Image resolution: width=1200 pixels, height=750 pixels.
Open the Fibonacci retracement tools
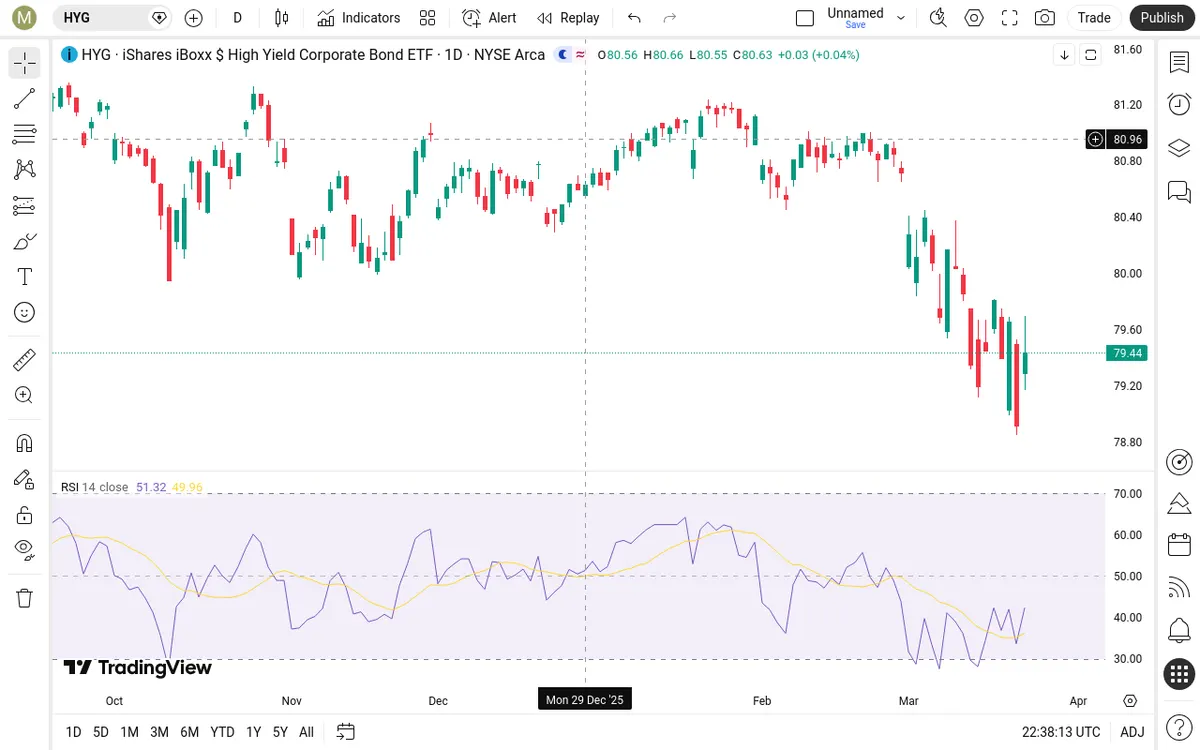(25, 134)
